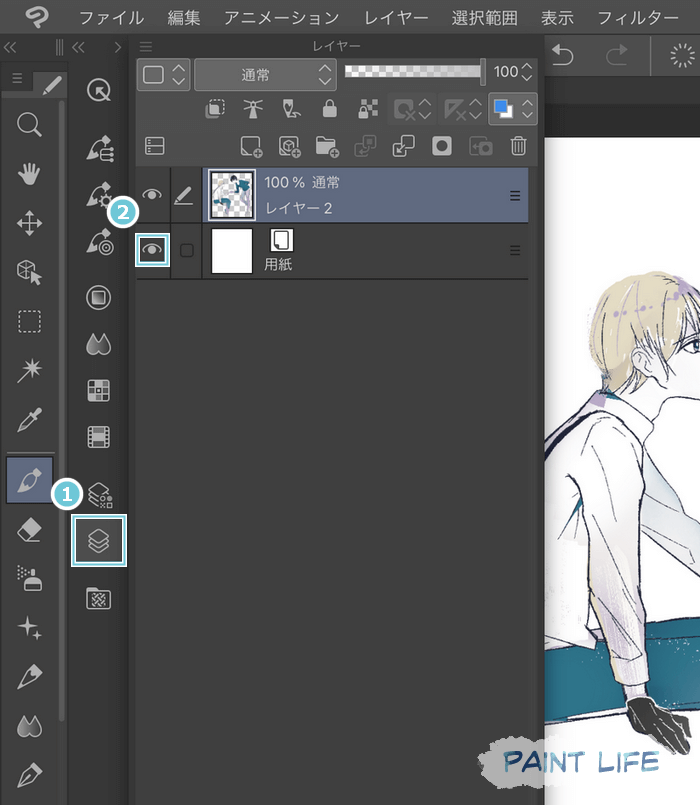Open the Layer palette stack icon

99,541
